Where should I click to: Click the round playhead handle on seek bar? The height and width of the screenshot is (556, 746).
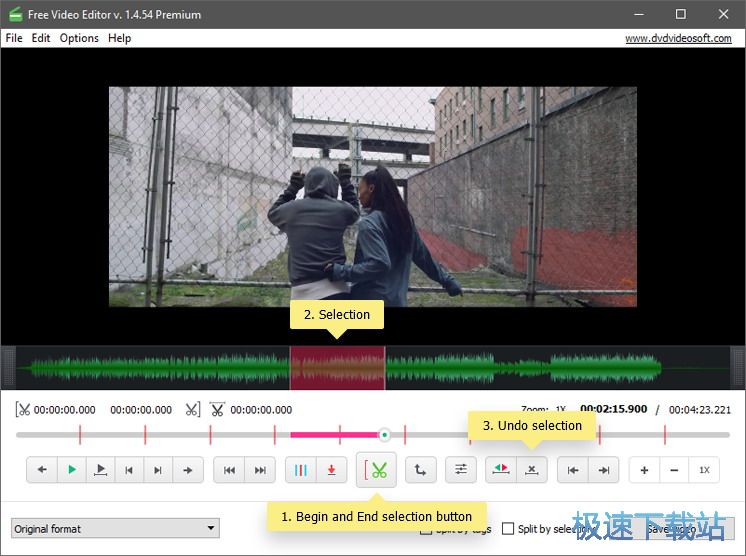click(384, 434)
